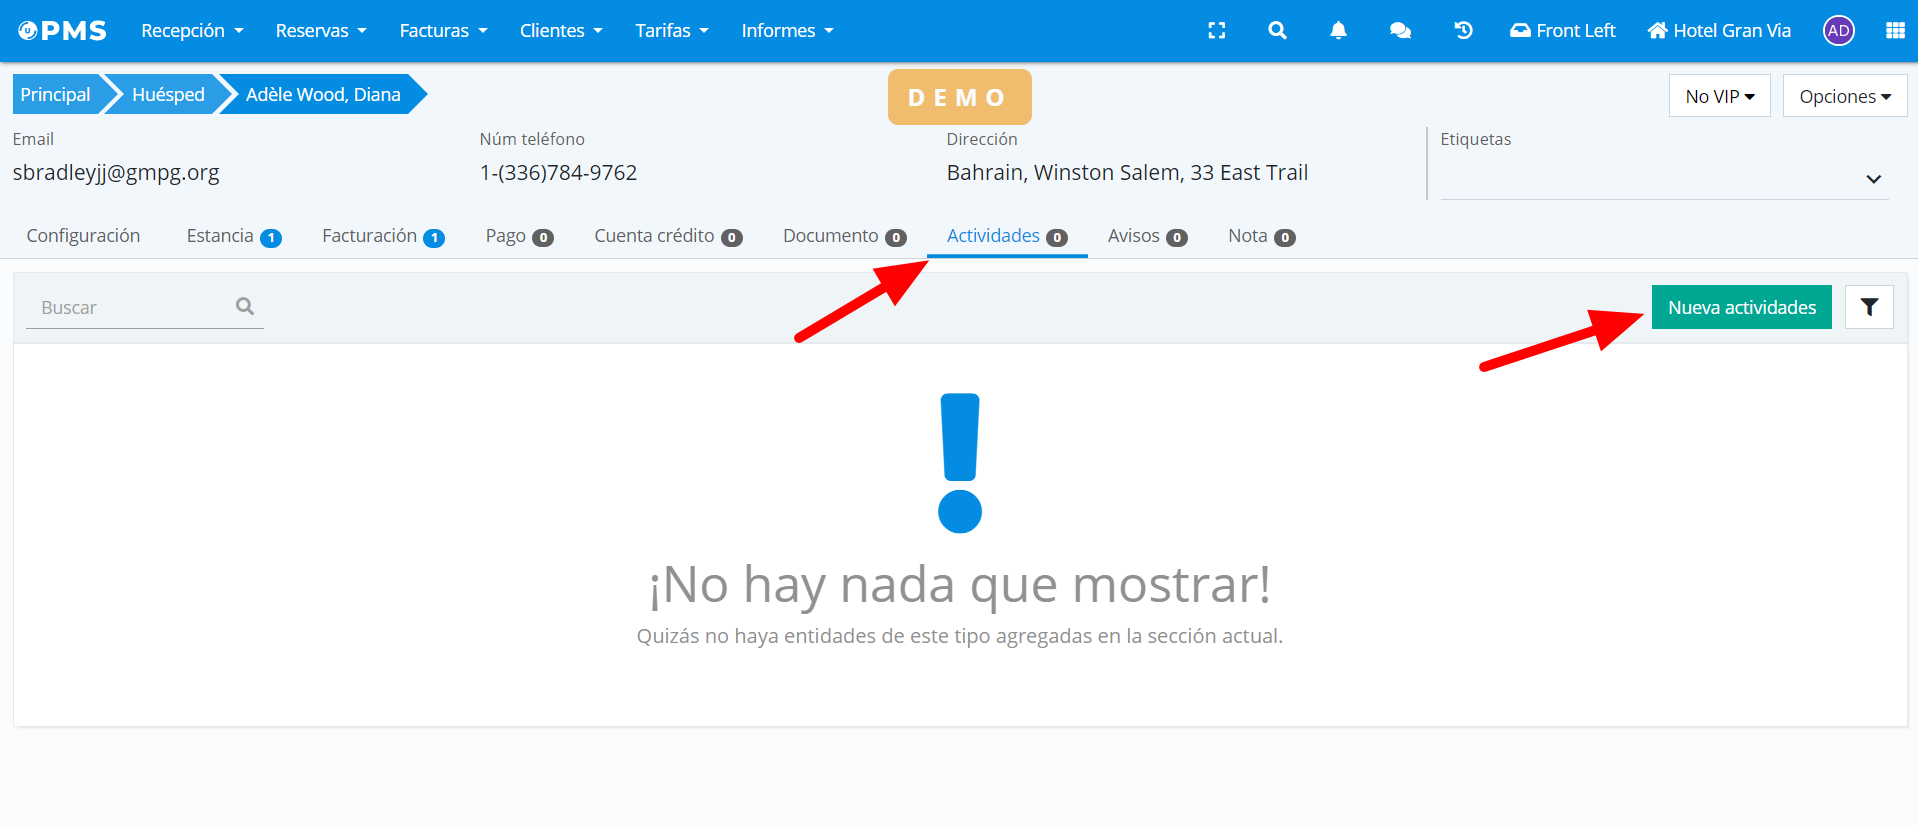
Task: Click the AD user avatar
Action: [1838, 31]
